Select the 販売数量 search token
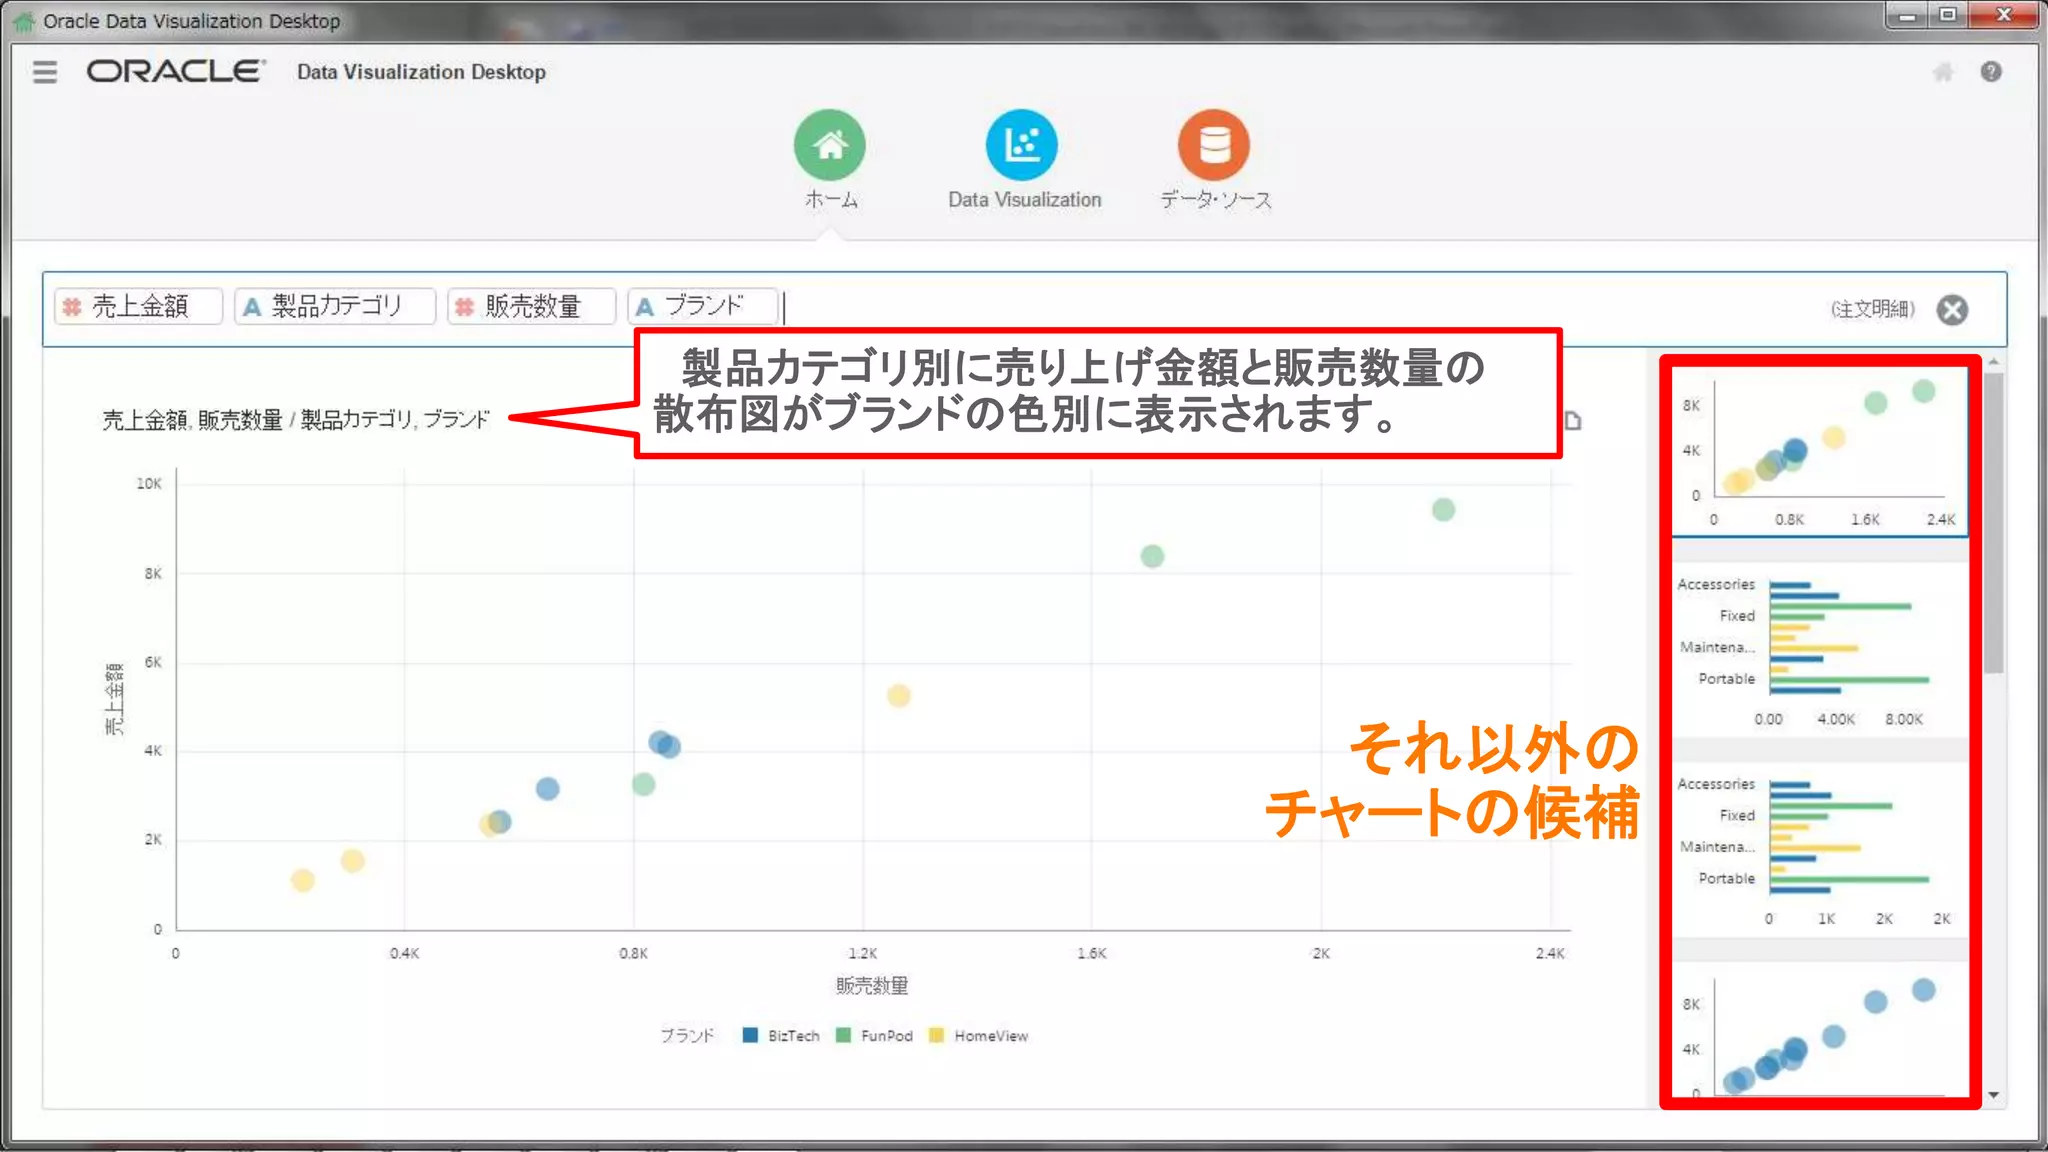 coord(531,306)
